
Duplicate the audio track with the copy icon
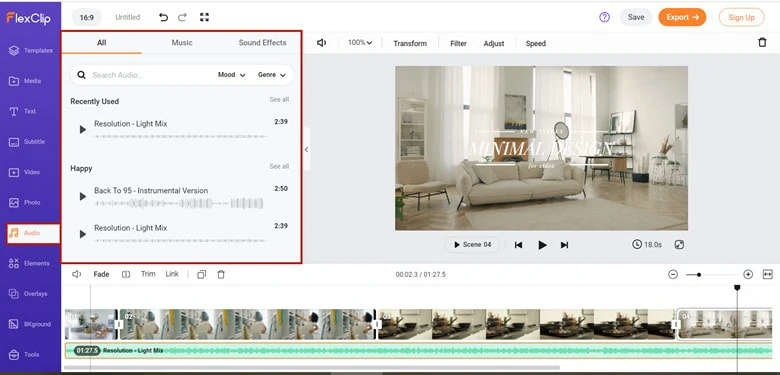[x=201, y=274]
